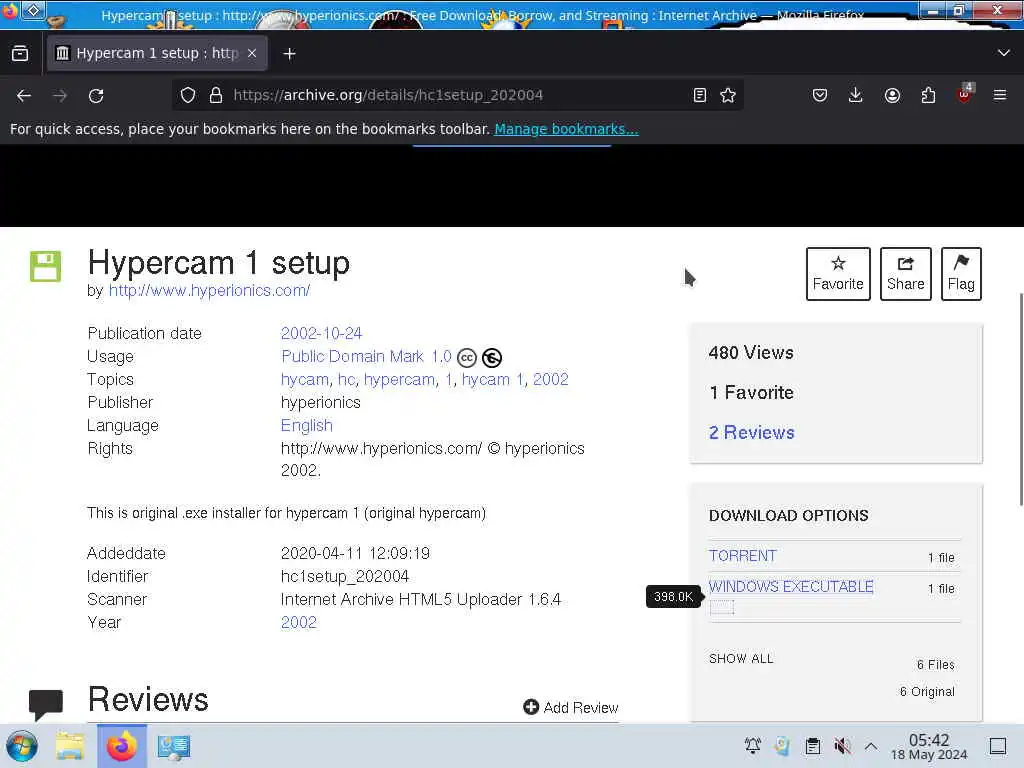The image size is (1024, 768).
Task: Click the 6 Original files text
Action: click(927, 692)
